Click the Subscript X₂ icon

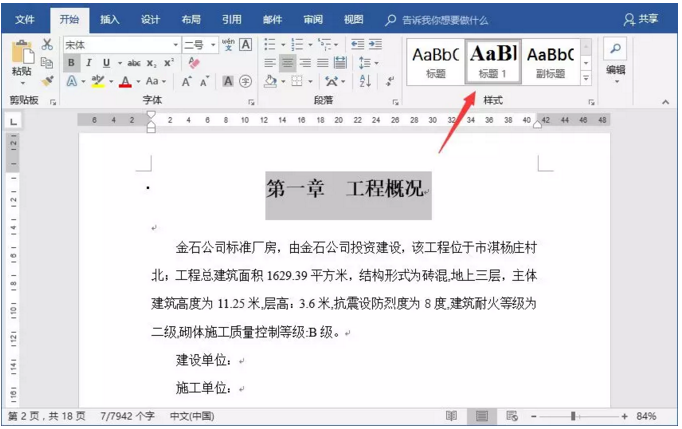point(153,63)
